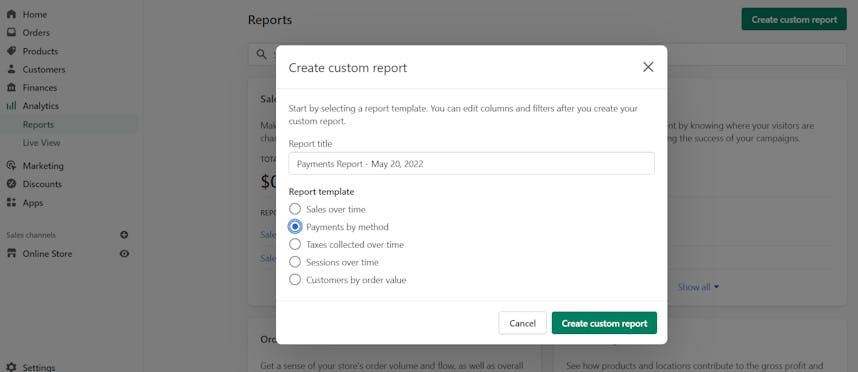Click the Analytics bar chart icon
Image resolution: width=858 pixels, height=372 pixels.
point(11,106)
